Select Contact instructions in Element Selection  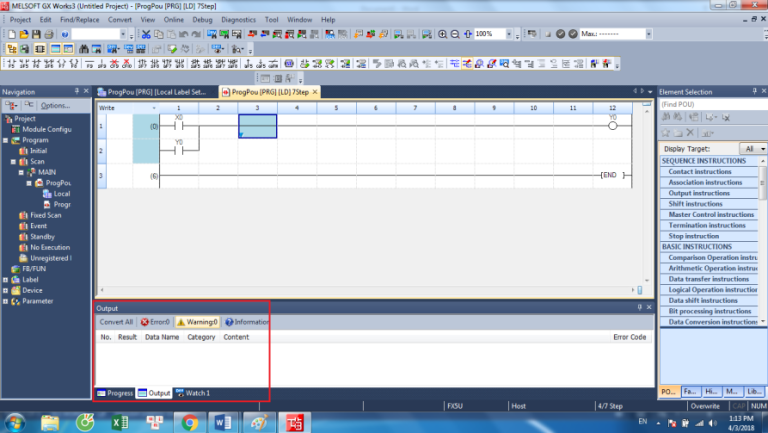pyautogui.click(x=700, y=172)
